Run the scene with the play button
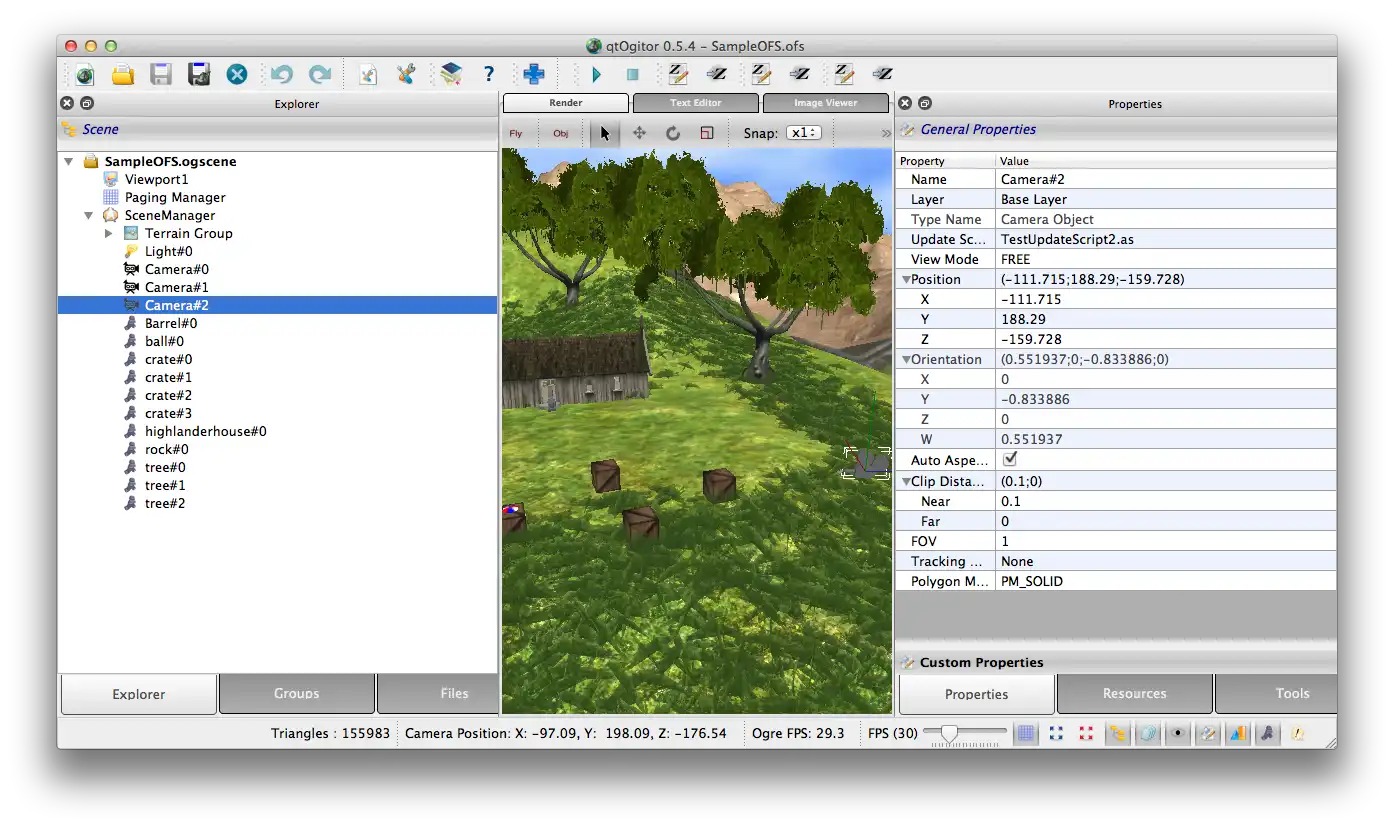This screenshot has width=1394, height=828. [x=597, y=74]
